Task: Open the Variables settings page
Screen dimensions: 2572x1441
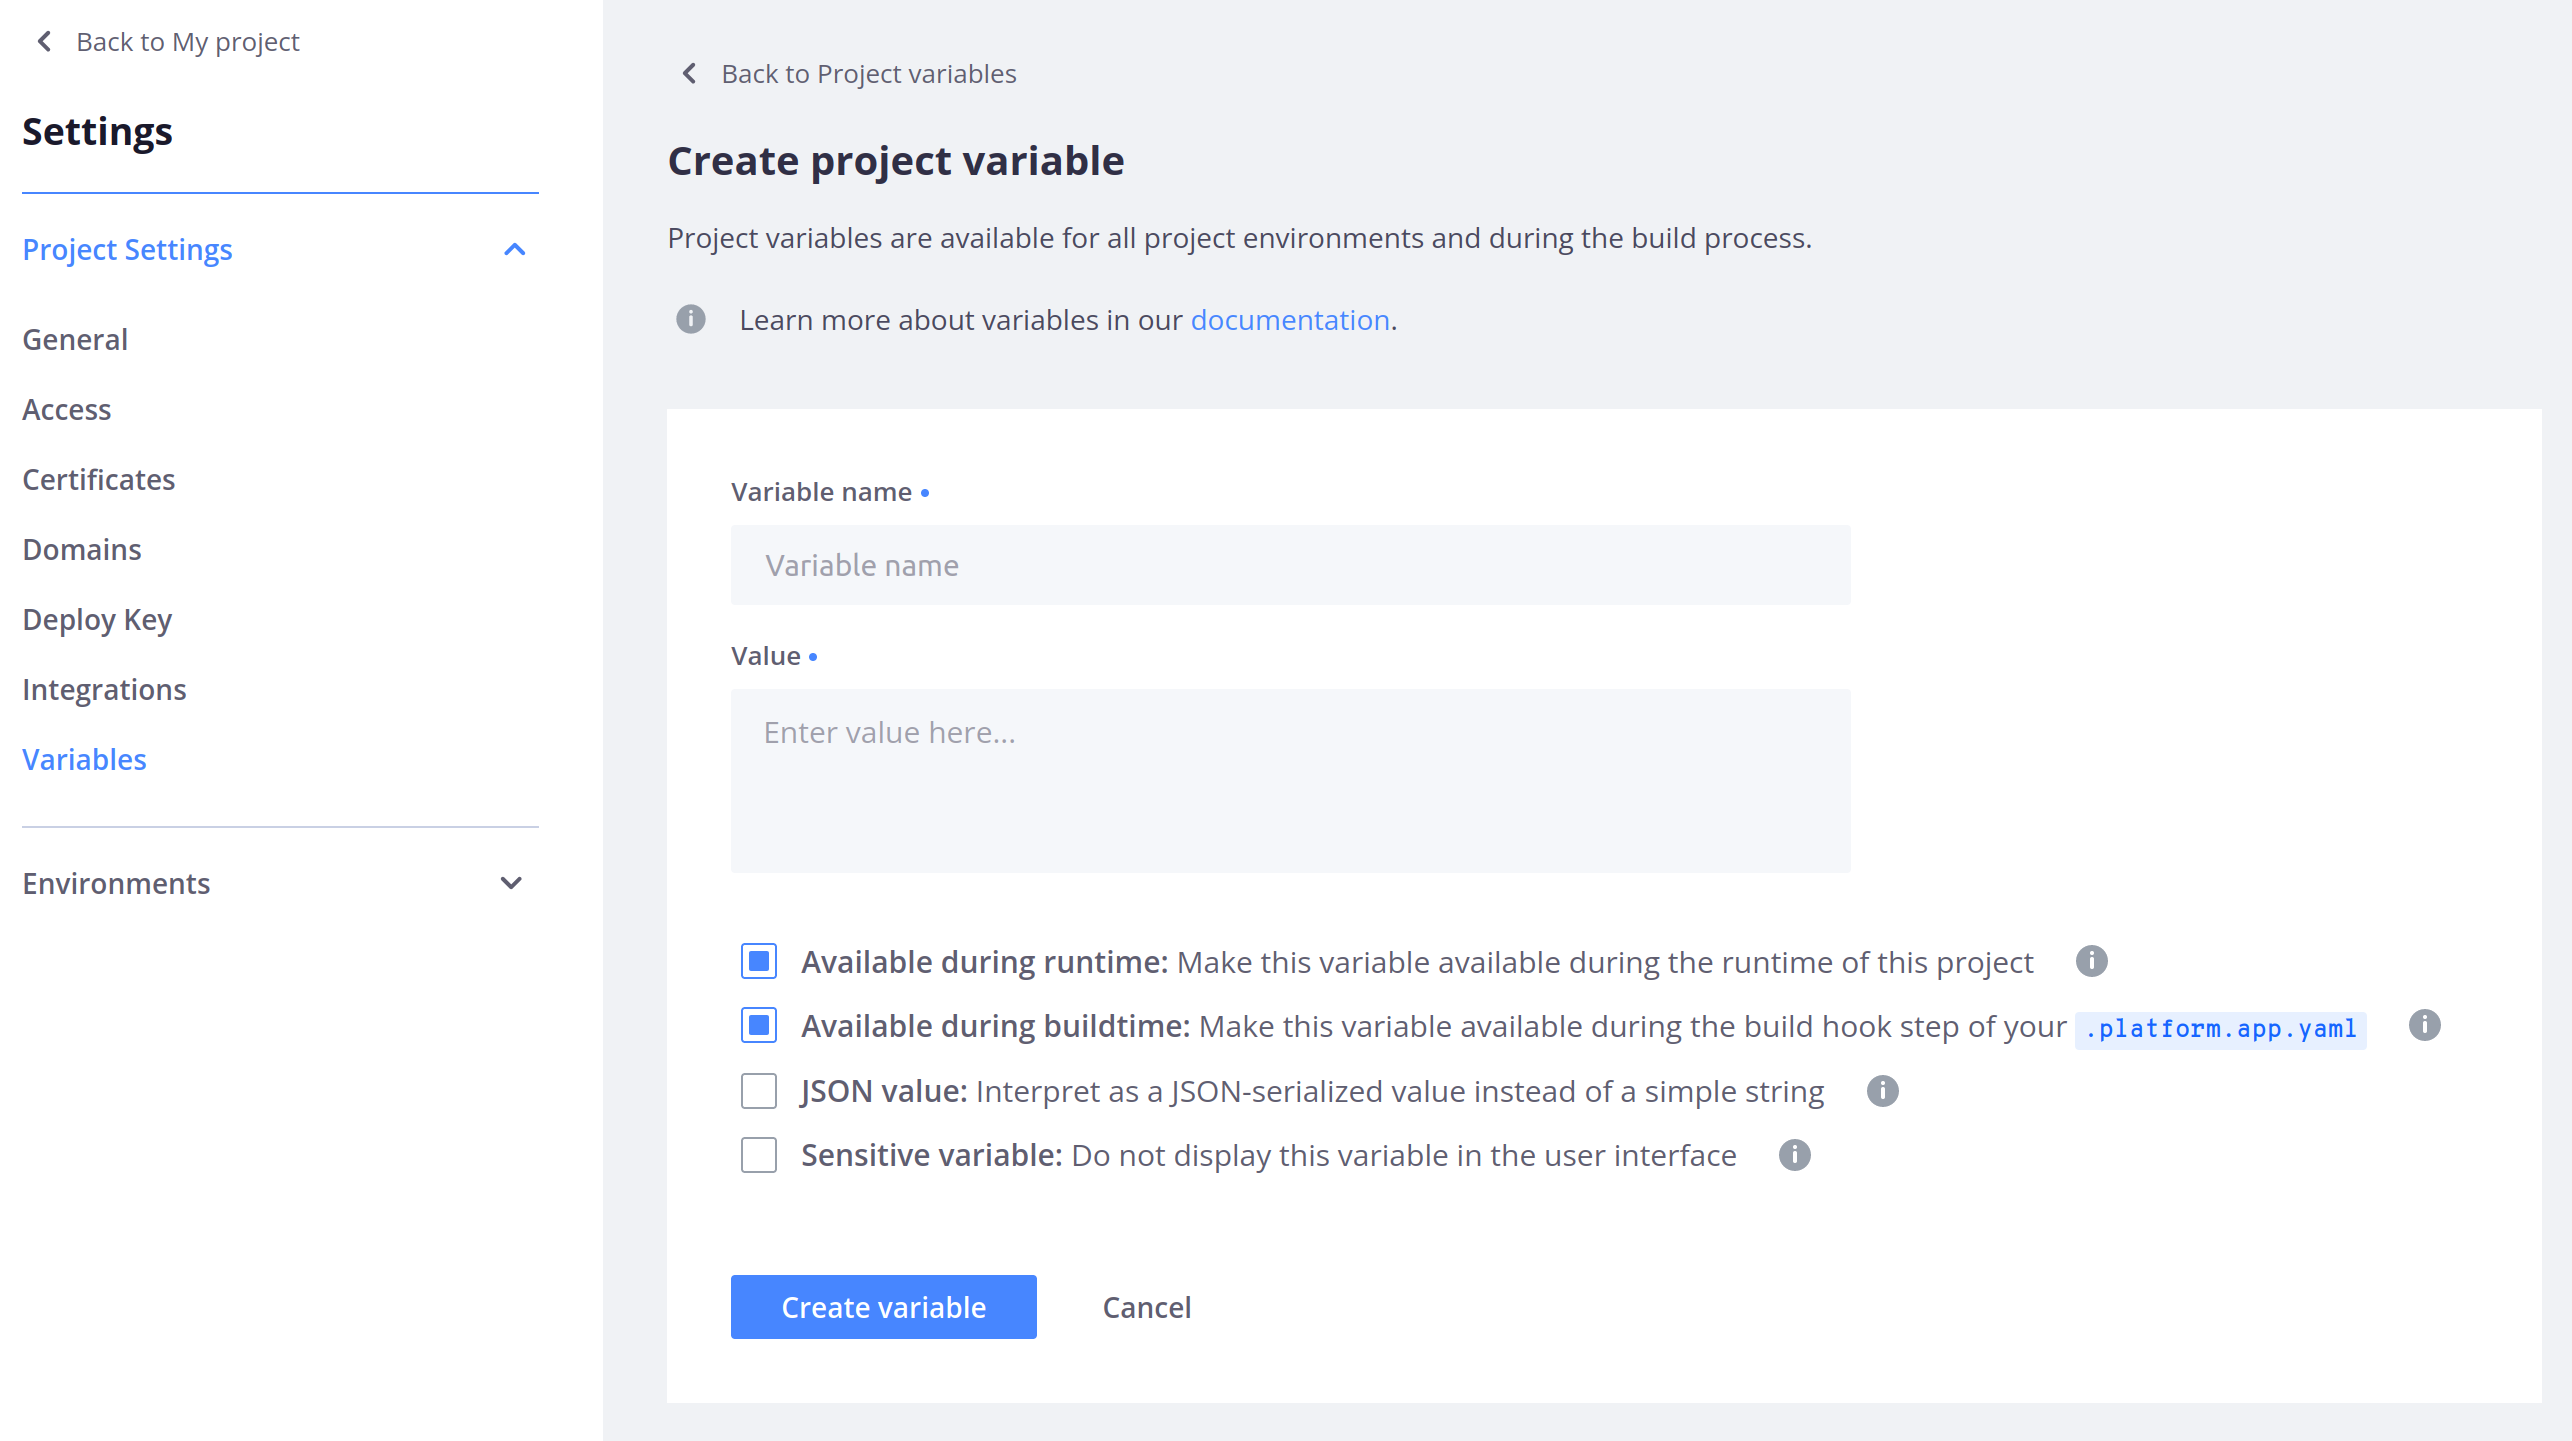Action: (84, 759)
